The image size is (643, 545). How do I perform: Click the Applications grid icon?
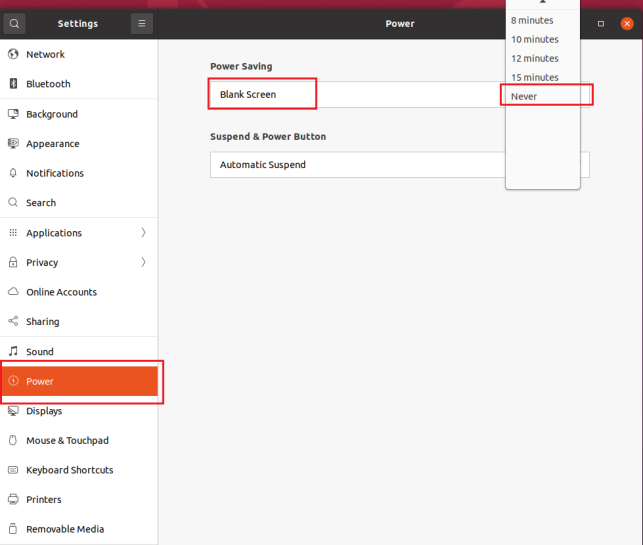[13, 233]
